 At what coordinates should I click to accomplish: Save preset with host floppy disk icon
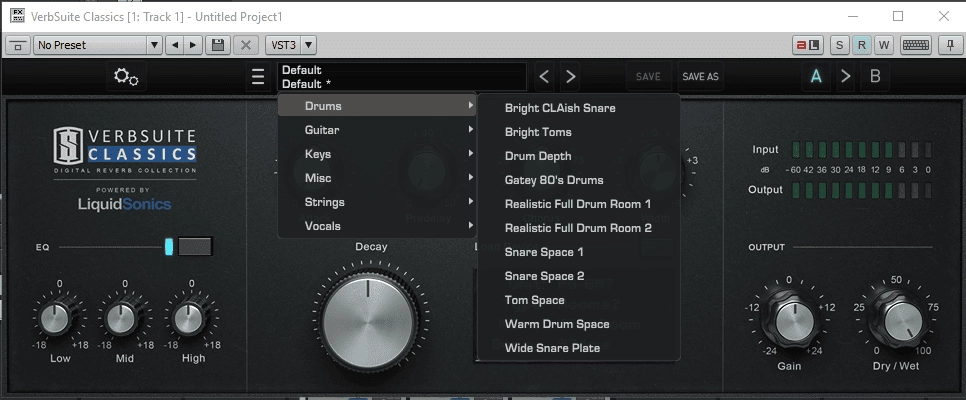coord(217,45)
